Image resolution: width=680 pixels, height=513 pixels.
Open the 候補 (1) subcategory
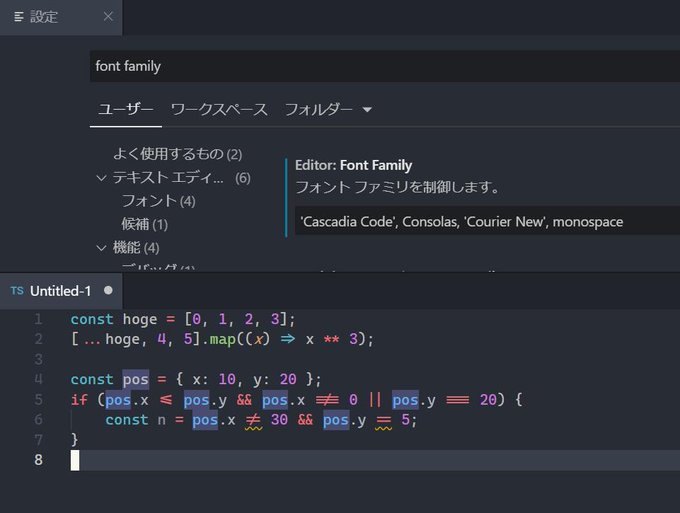click(x=144, y=224)
